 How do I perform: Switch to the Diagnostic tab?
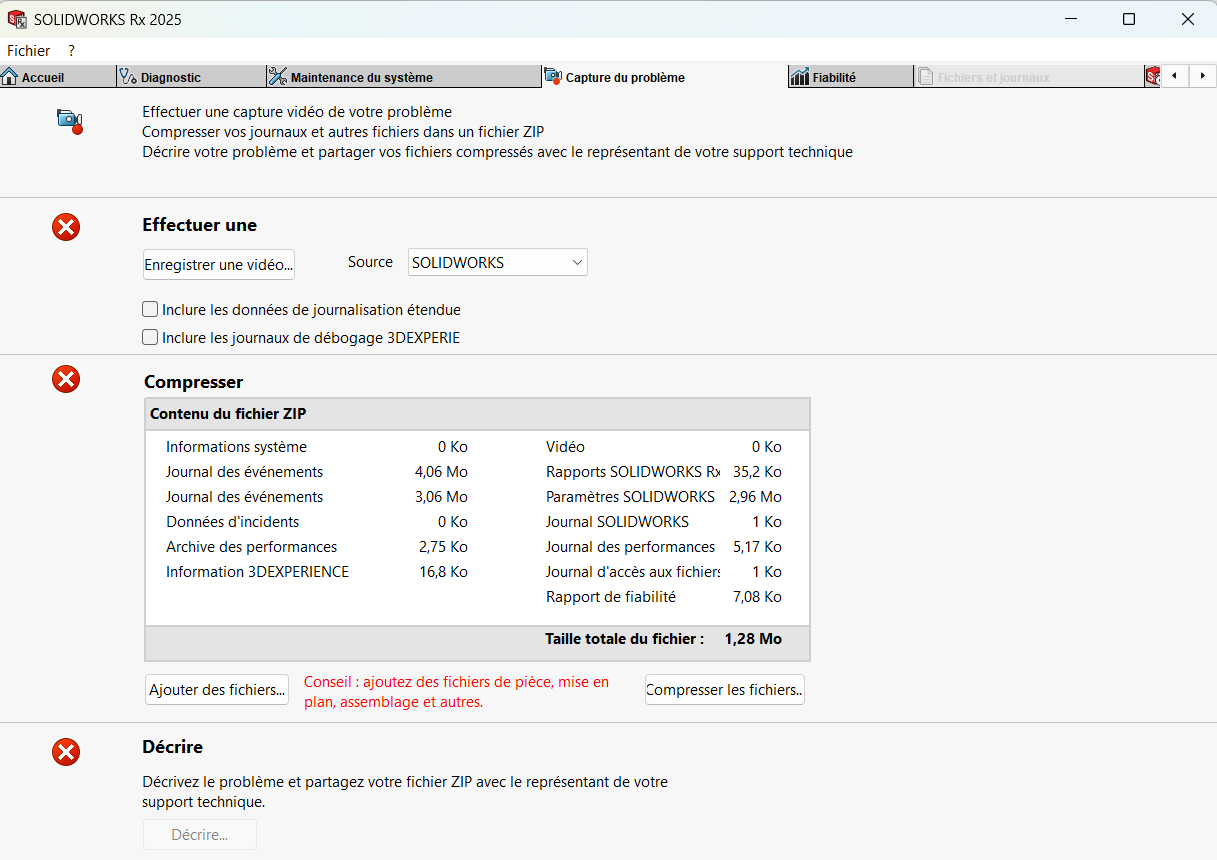[190, 77]
